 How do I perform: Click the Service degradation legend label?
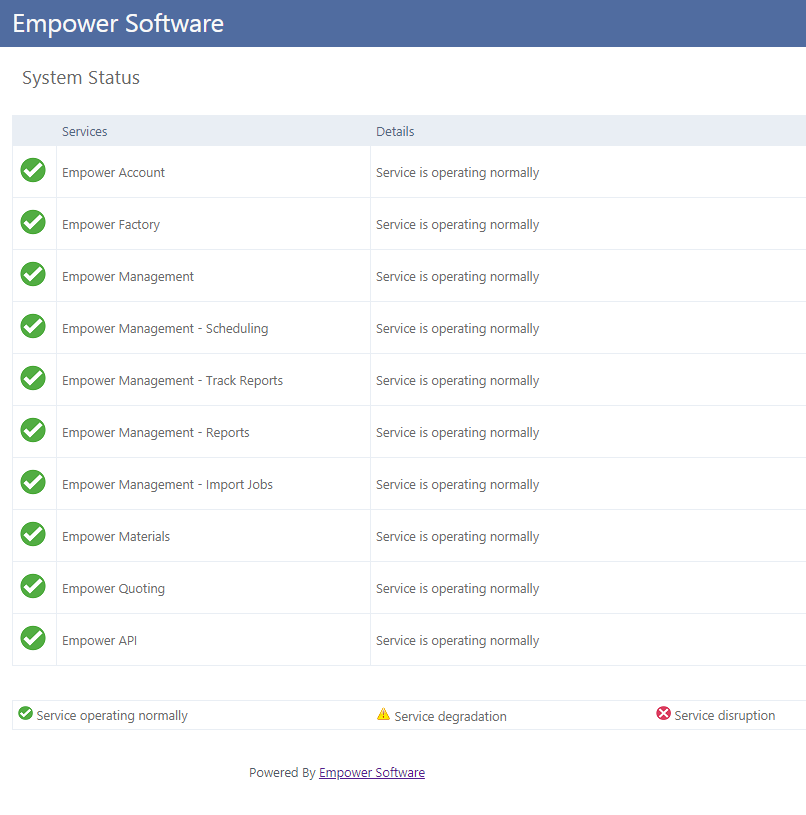click(450, 716)
